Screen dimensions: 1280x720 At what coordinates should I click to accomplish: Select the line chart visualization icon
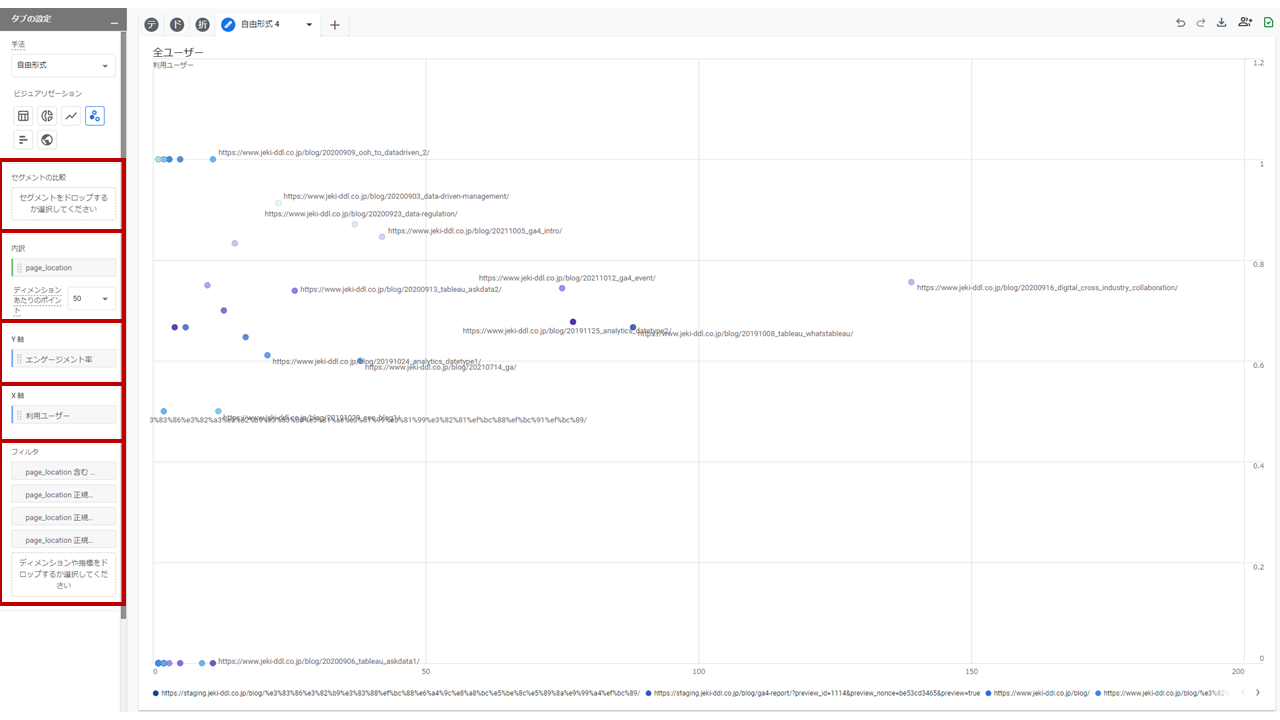click(71, 116)
